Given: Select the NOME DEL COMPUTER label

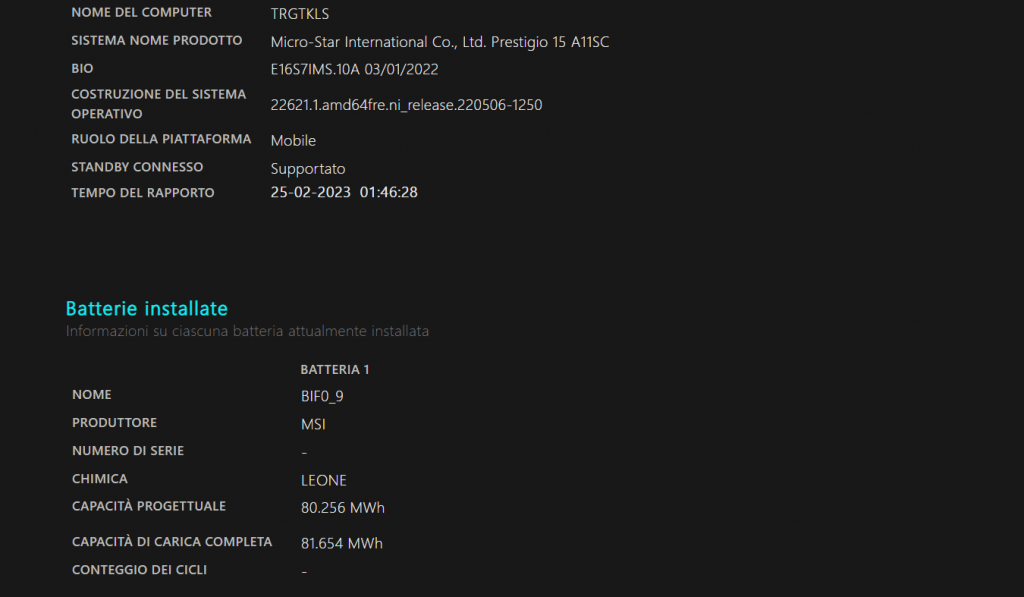Looking at the screenshot, I should [141, 13].
